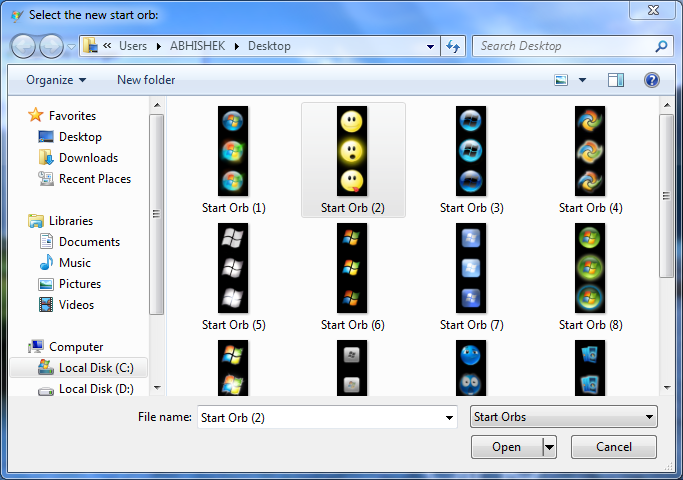The width and height of the screenshot is (683, 480).
Task: Click Desktop in the address breadcrumb
Action: [269, 46]
